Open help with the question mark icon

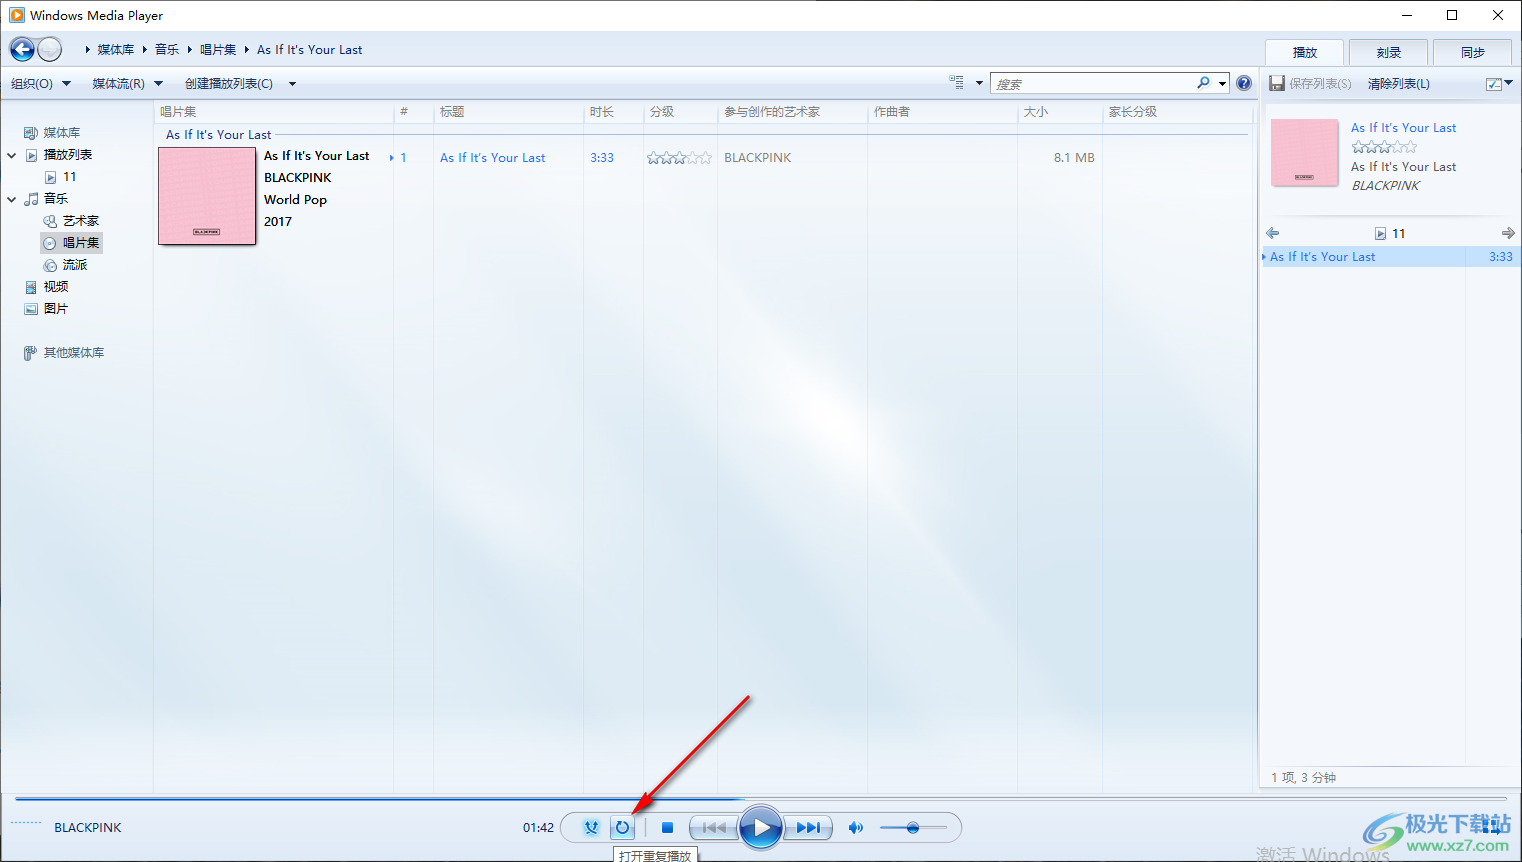1244,83
